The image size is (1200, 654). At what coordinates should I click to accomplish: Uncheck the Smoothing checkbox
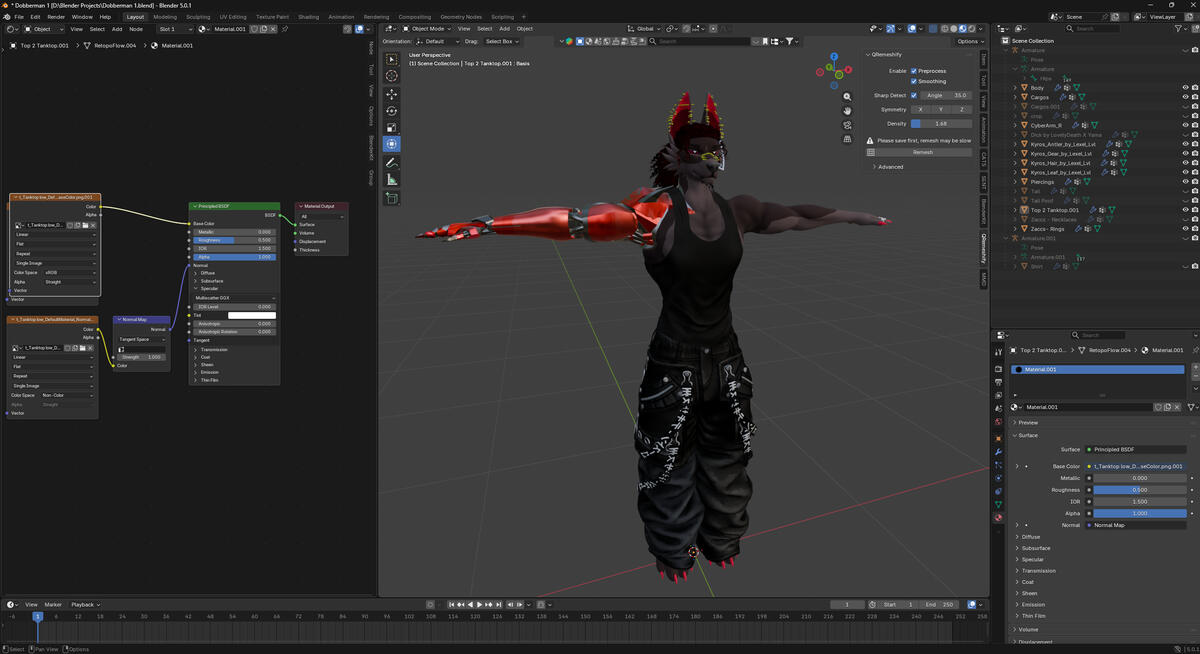(914, 82)
